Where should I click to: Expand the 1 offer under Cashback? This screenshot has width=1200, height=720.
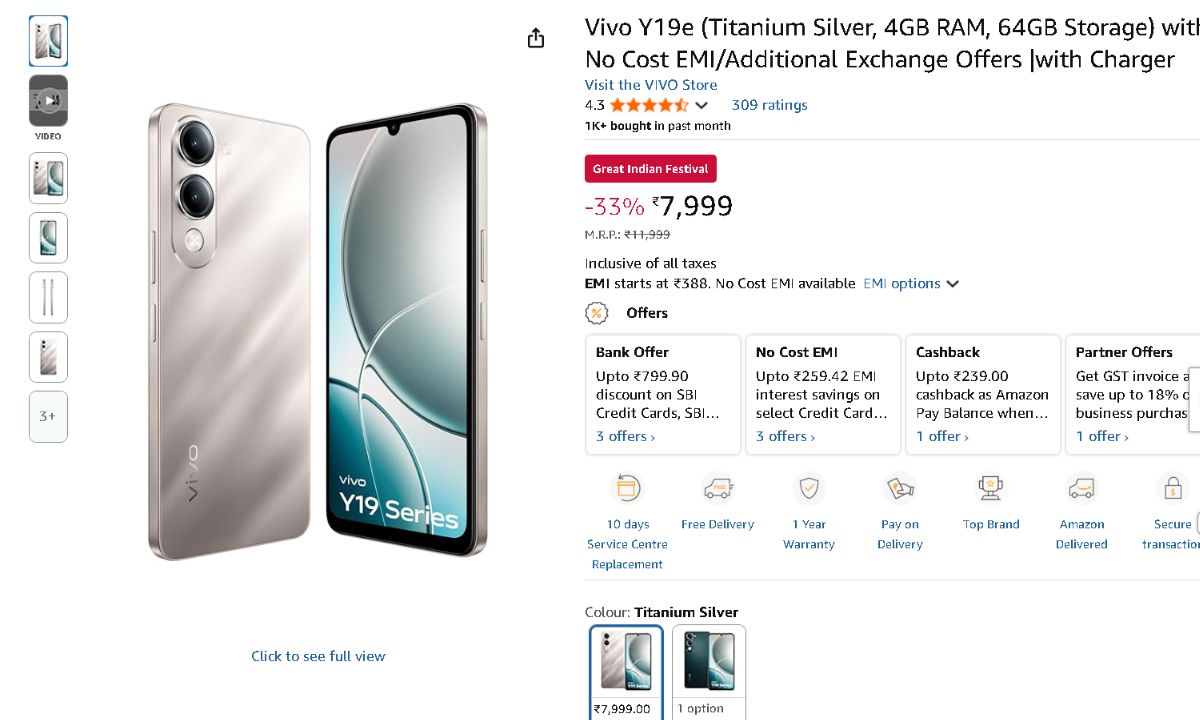point(942,437)
